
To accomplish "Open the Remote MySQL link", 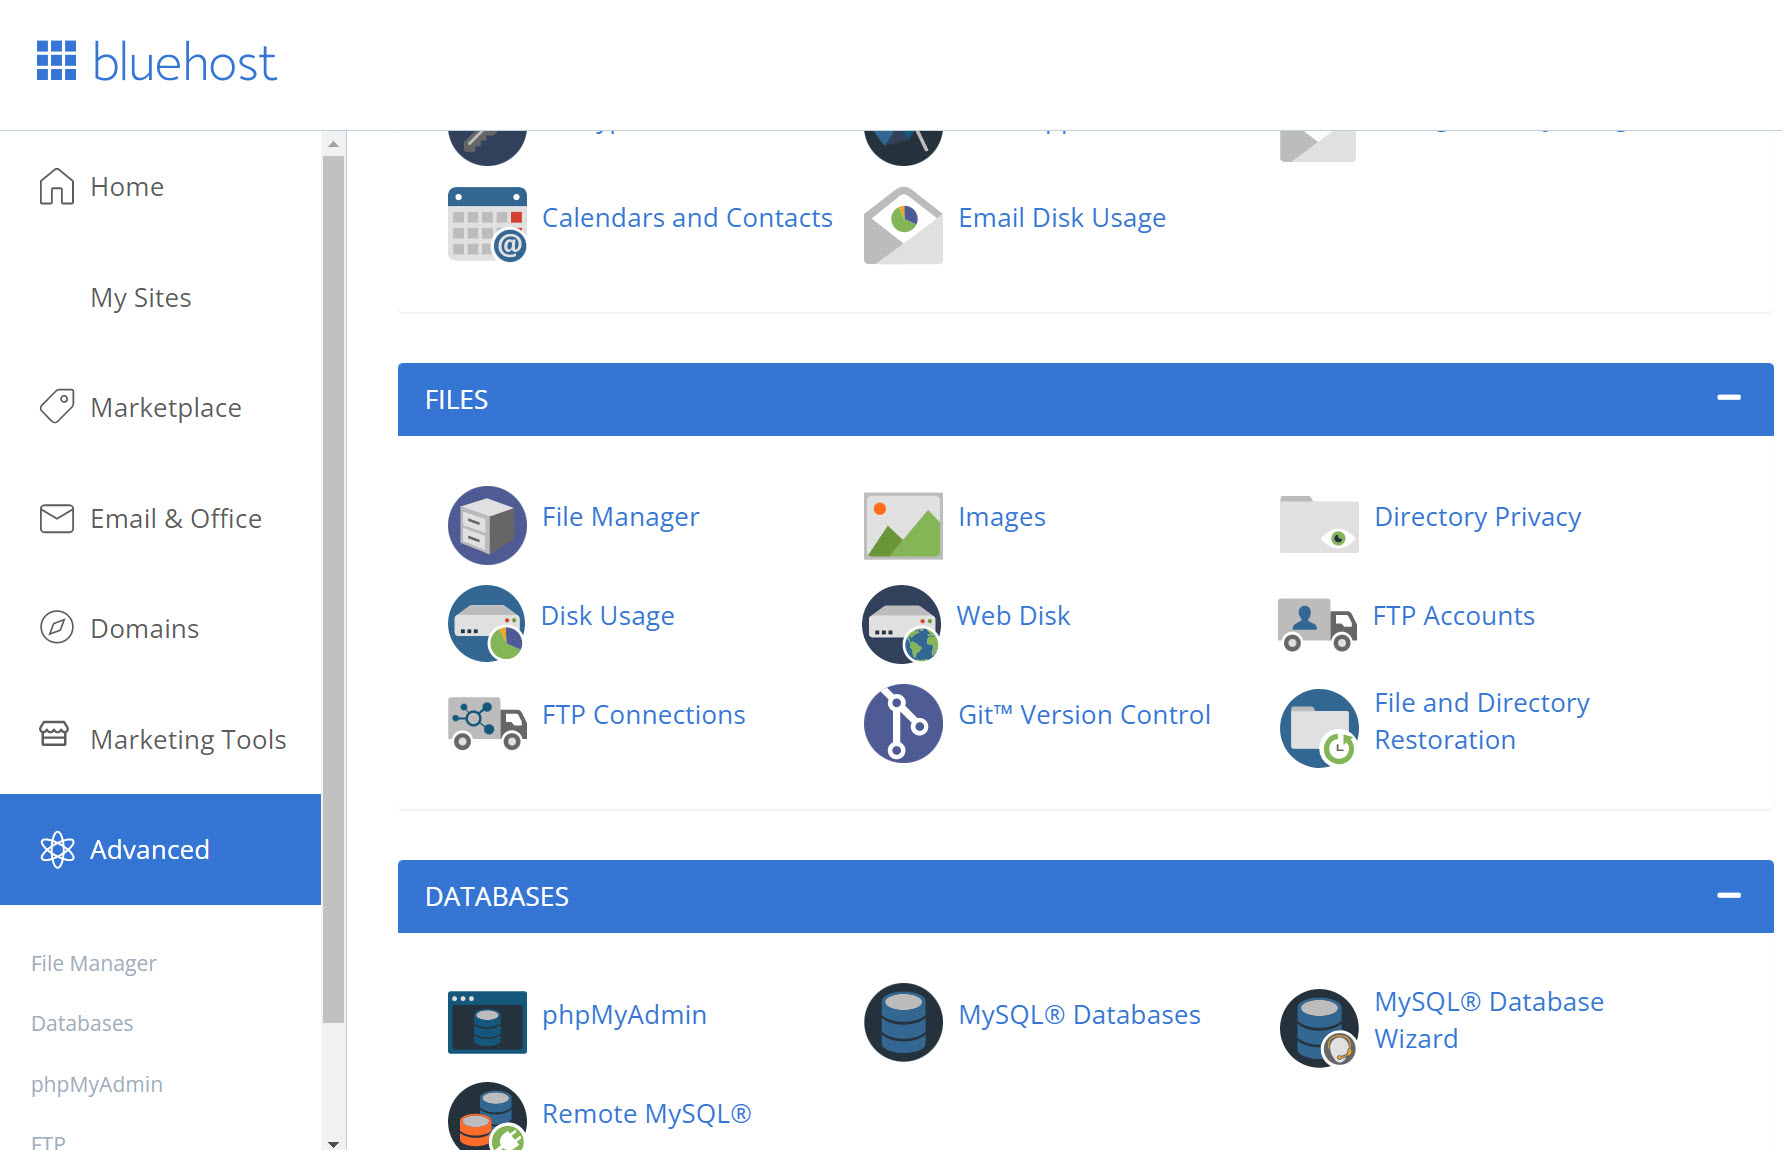I will tap(646, 1114).
